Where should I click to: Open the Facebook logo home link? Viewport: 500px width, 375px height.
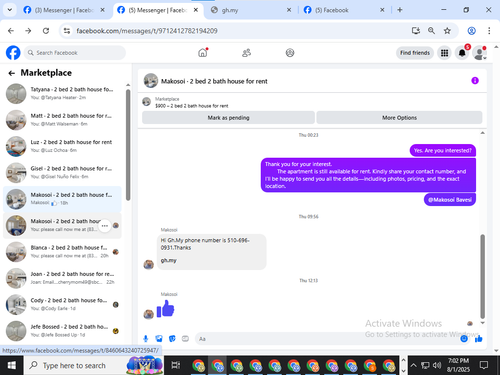[13, 53]
